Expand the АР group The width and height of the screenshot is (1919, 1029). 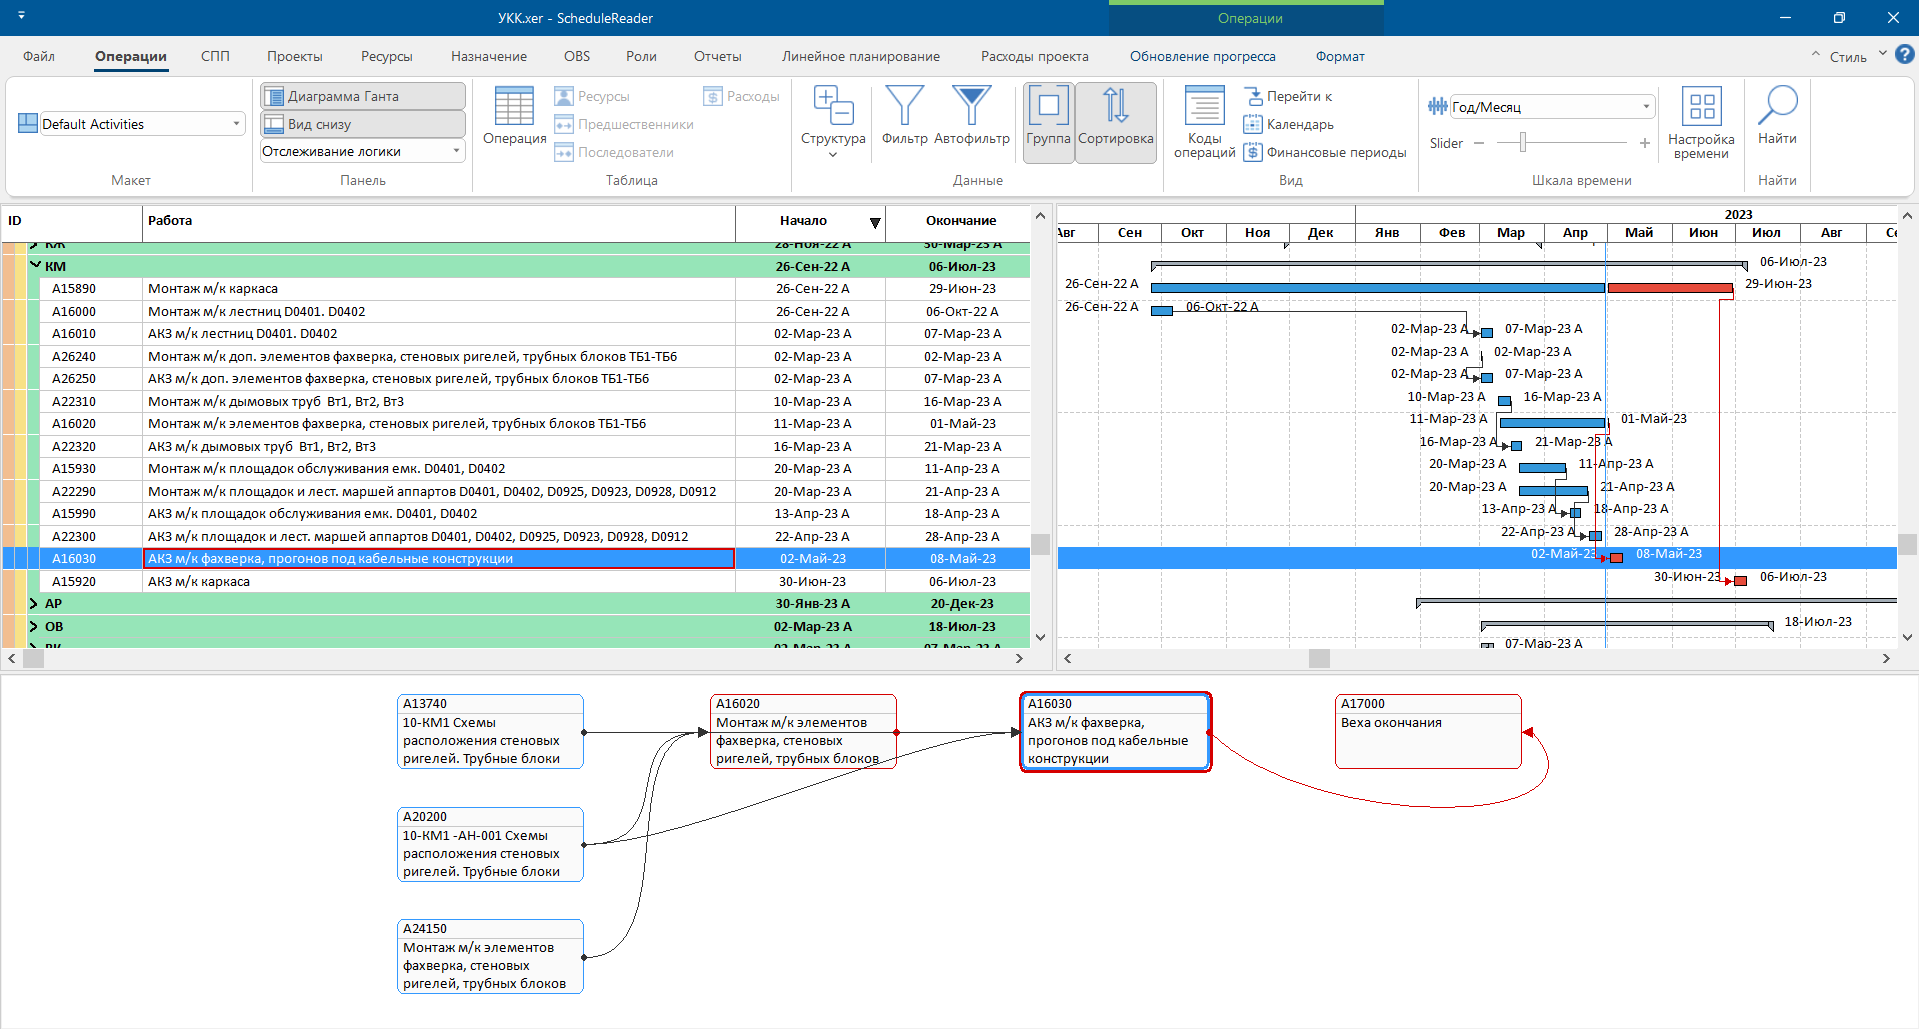click(34, 603)
